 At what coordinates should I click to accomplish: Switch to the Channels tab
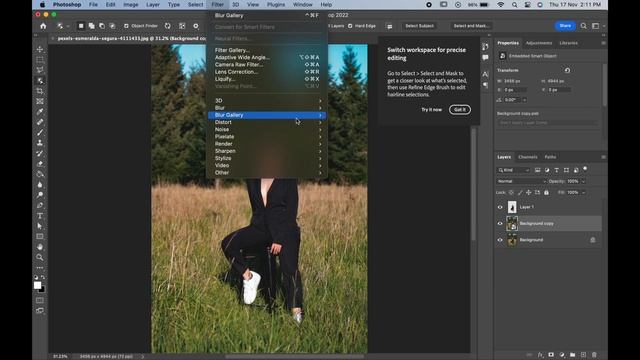(x=527, y=157)
